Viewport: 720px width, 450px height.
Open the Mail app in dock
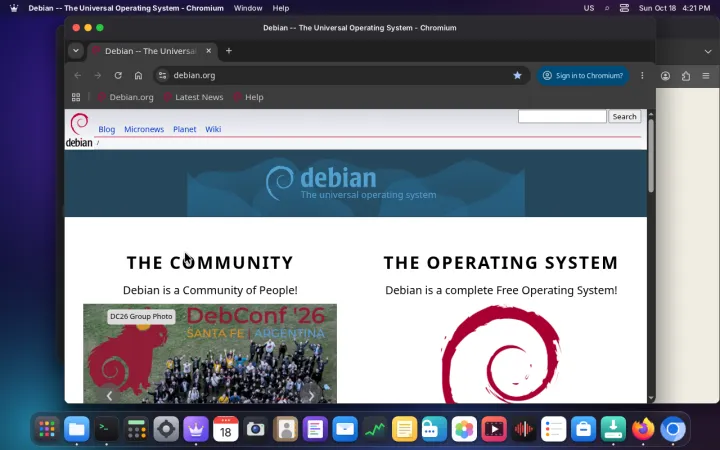pyautogui.click(x=345, y=429)
